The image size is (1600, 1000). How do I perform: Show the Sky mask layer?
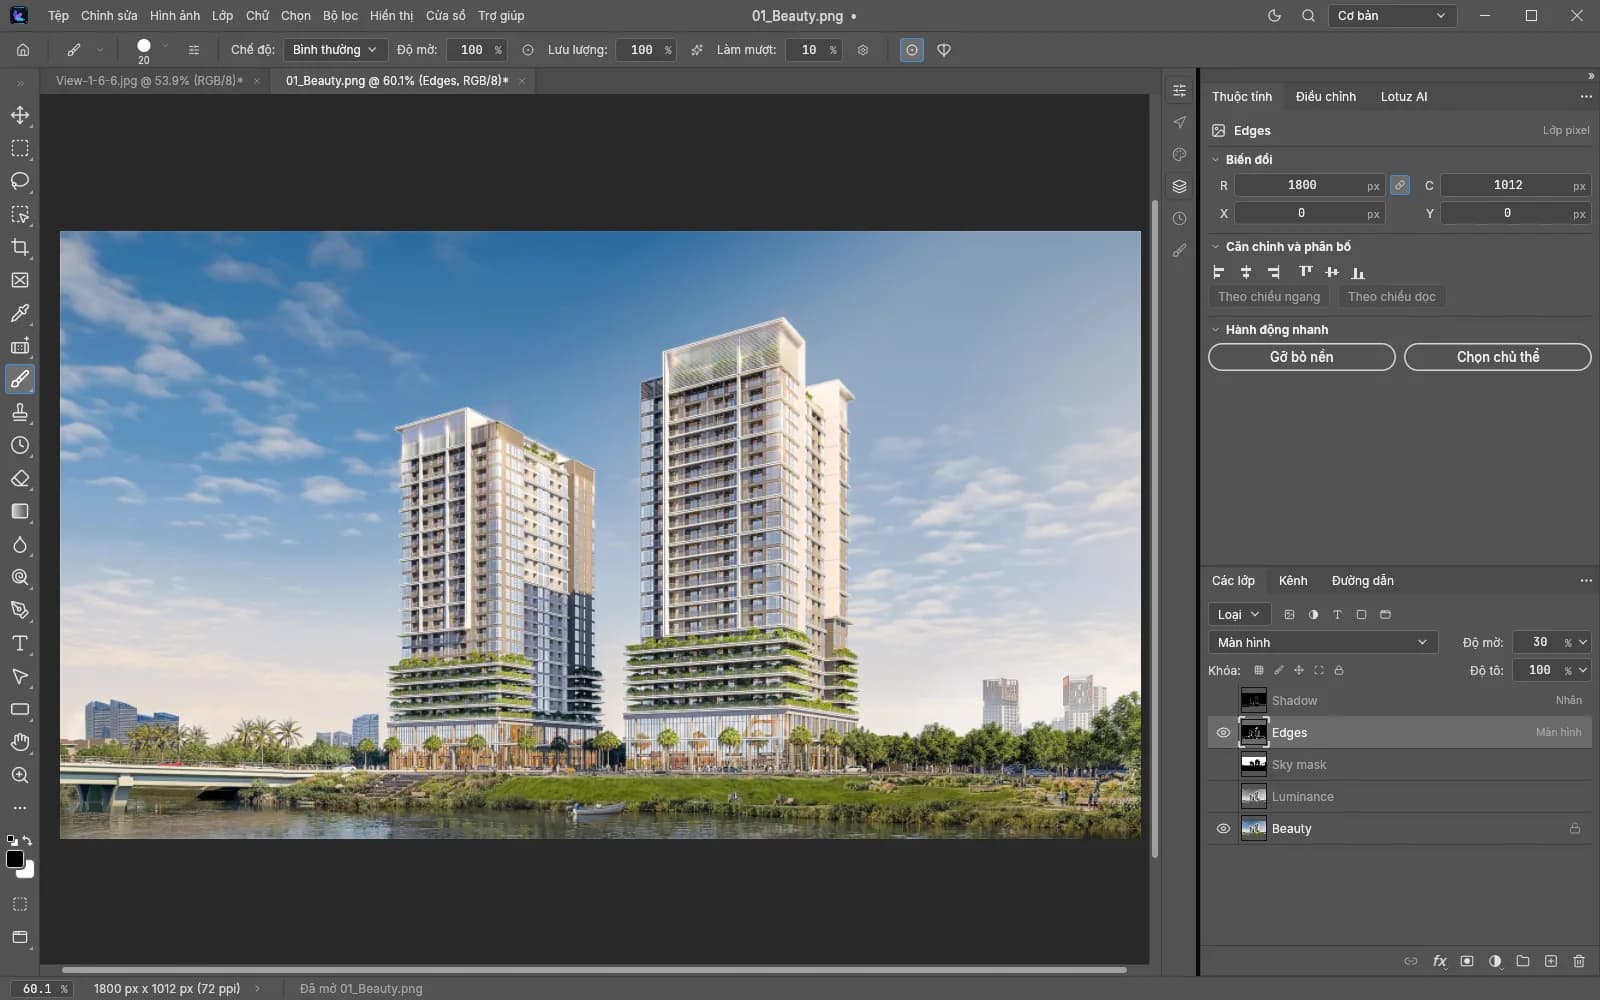pos(1223,765)
